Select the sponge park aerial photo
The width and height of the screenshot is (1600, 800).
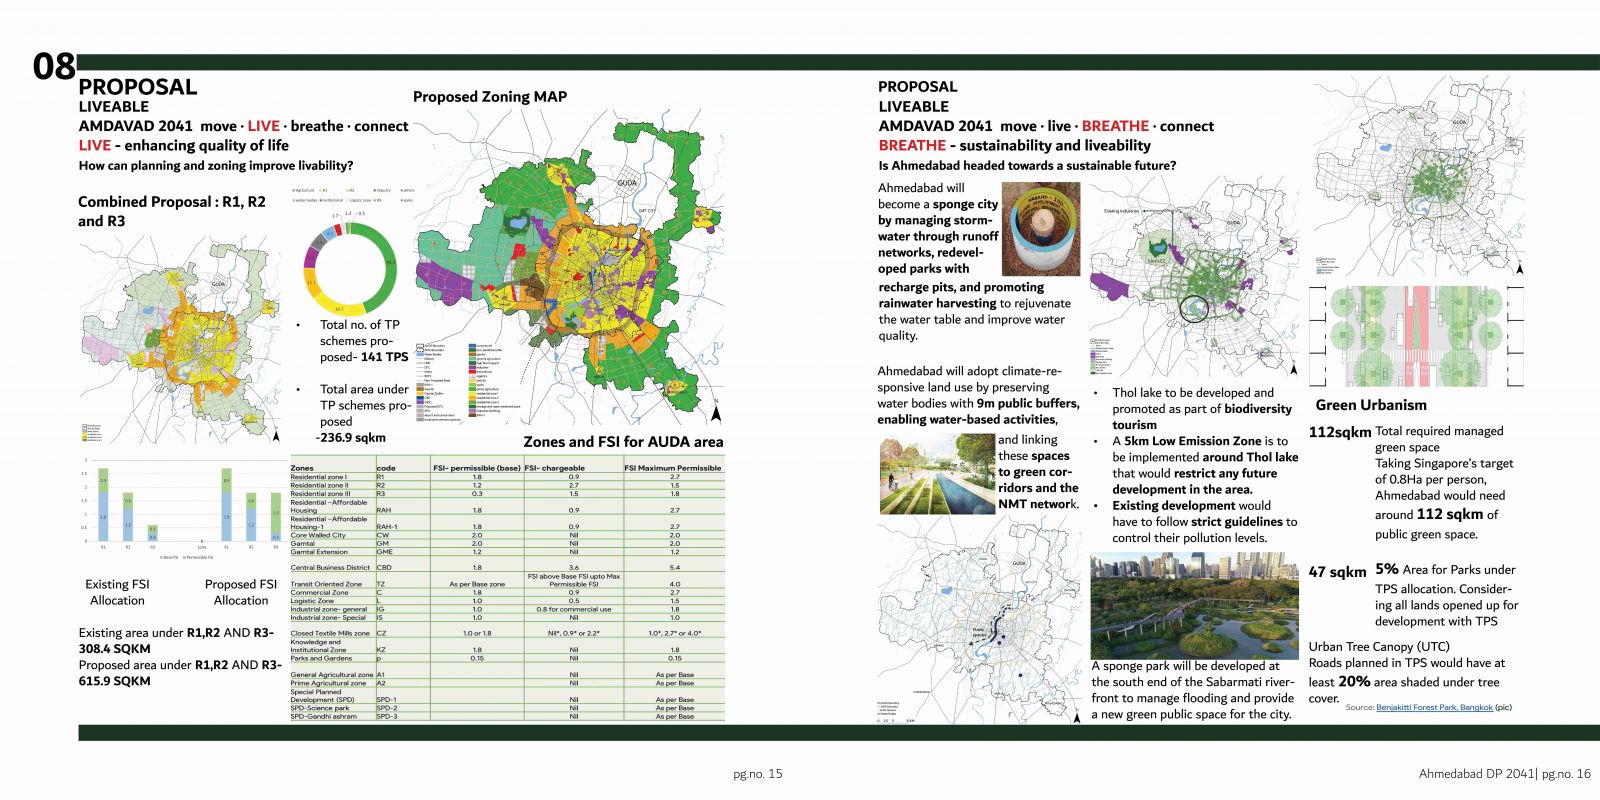tap(1195, 606)
